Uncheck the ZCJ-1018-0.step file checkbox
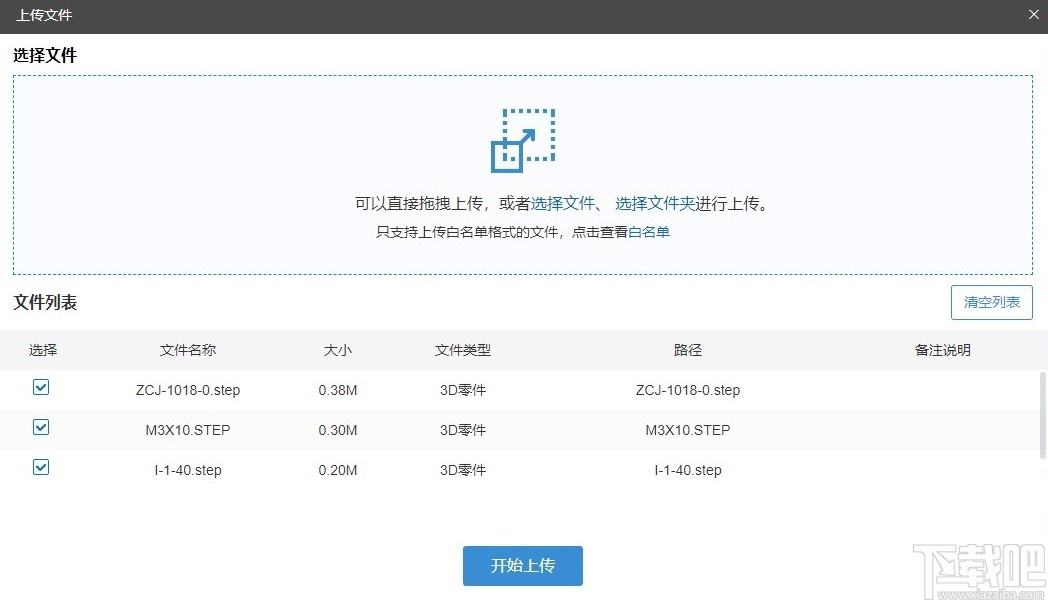 tap(41, 387)
